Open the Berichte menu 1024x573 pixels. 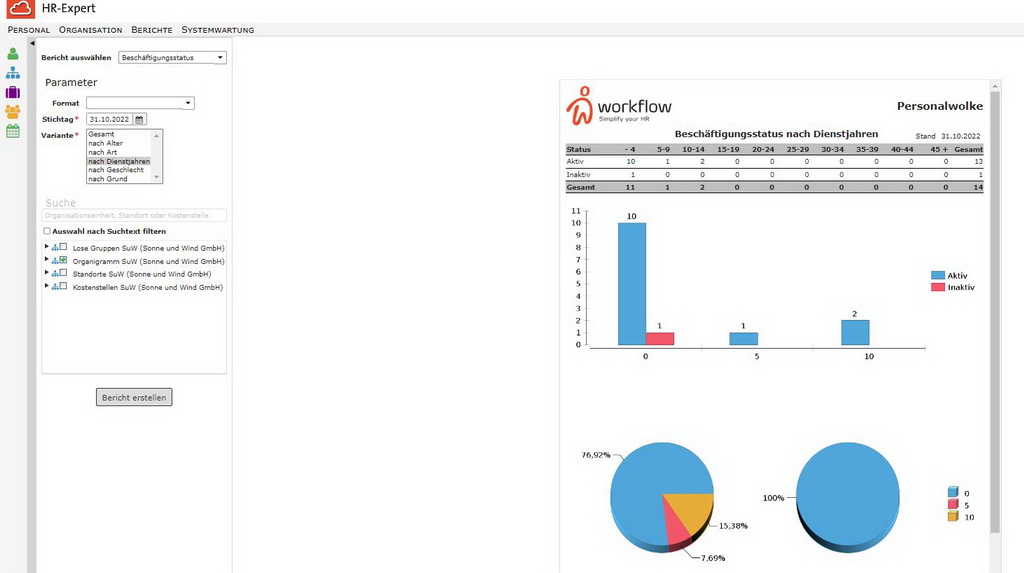click(x=152, y=29)
